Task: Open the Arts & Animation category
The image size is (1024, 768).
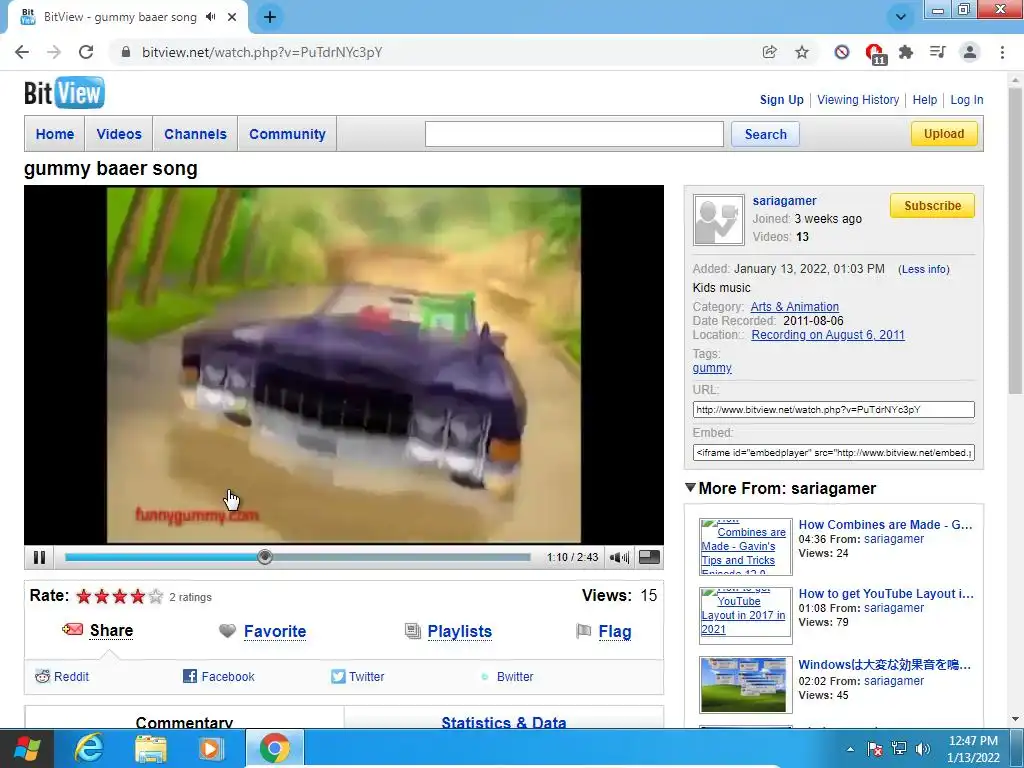Action: tap(795, 306)
